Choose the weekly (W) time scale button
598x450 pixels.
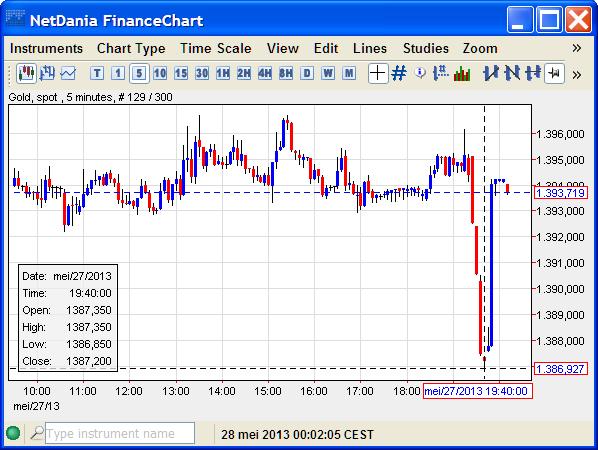pos(328,73)
